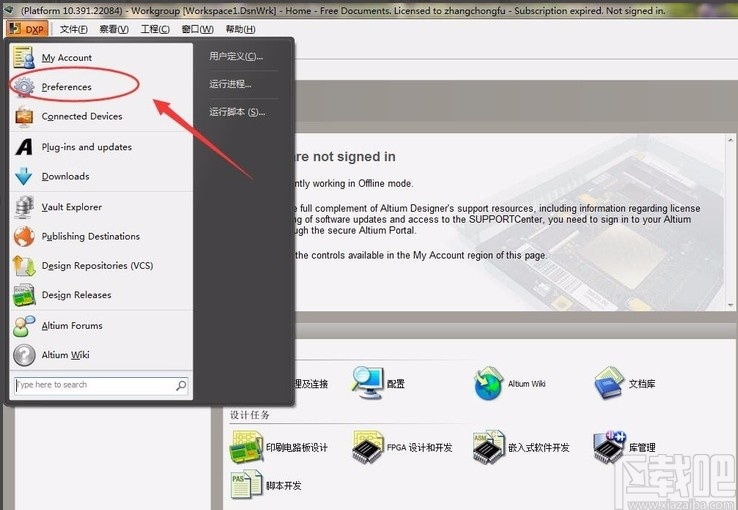Open the 窗口(W) menu
The image size is (738, 510).
pyautogui.click(x=198, y=29)
